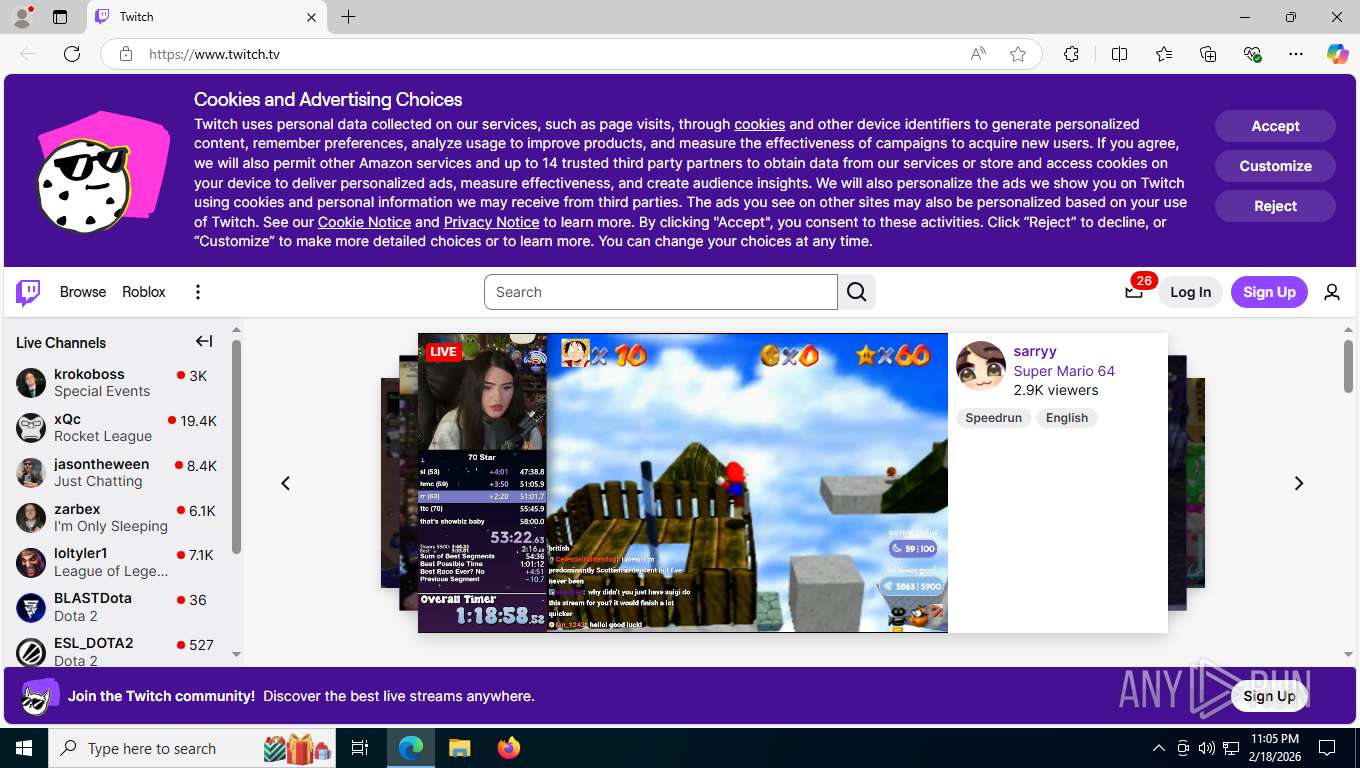Open Firefox from taskbar
1360x768 pixels.
pos(508,748)
